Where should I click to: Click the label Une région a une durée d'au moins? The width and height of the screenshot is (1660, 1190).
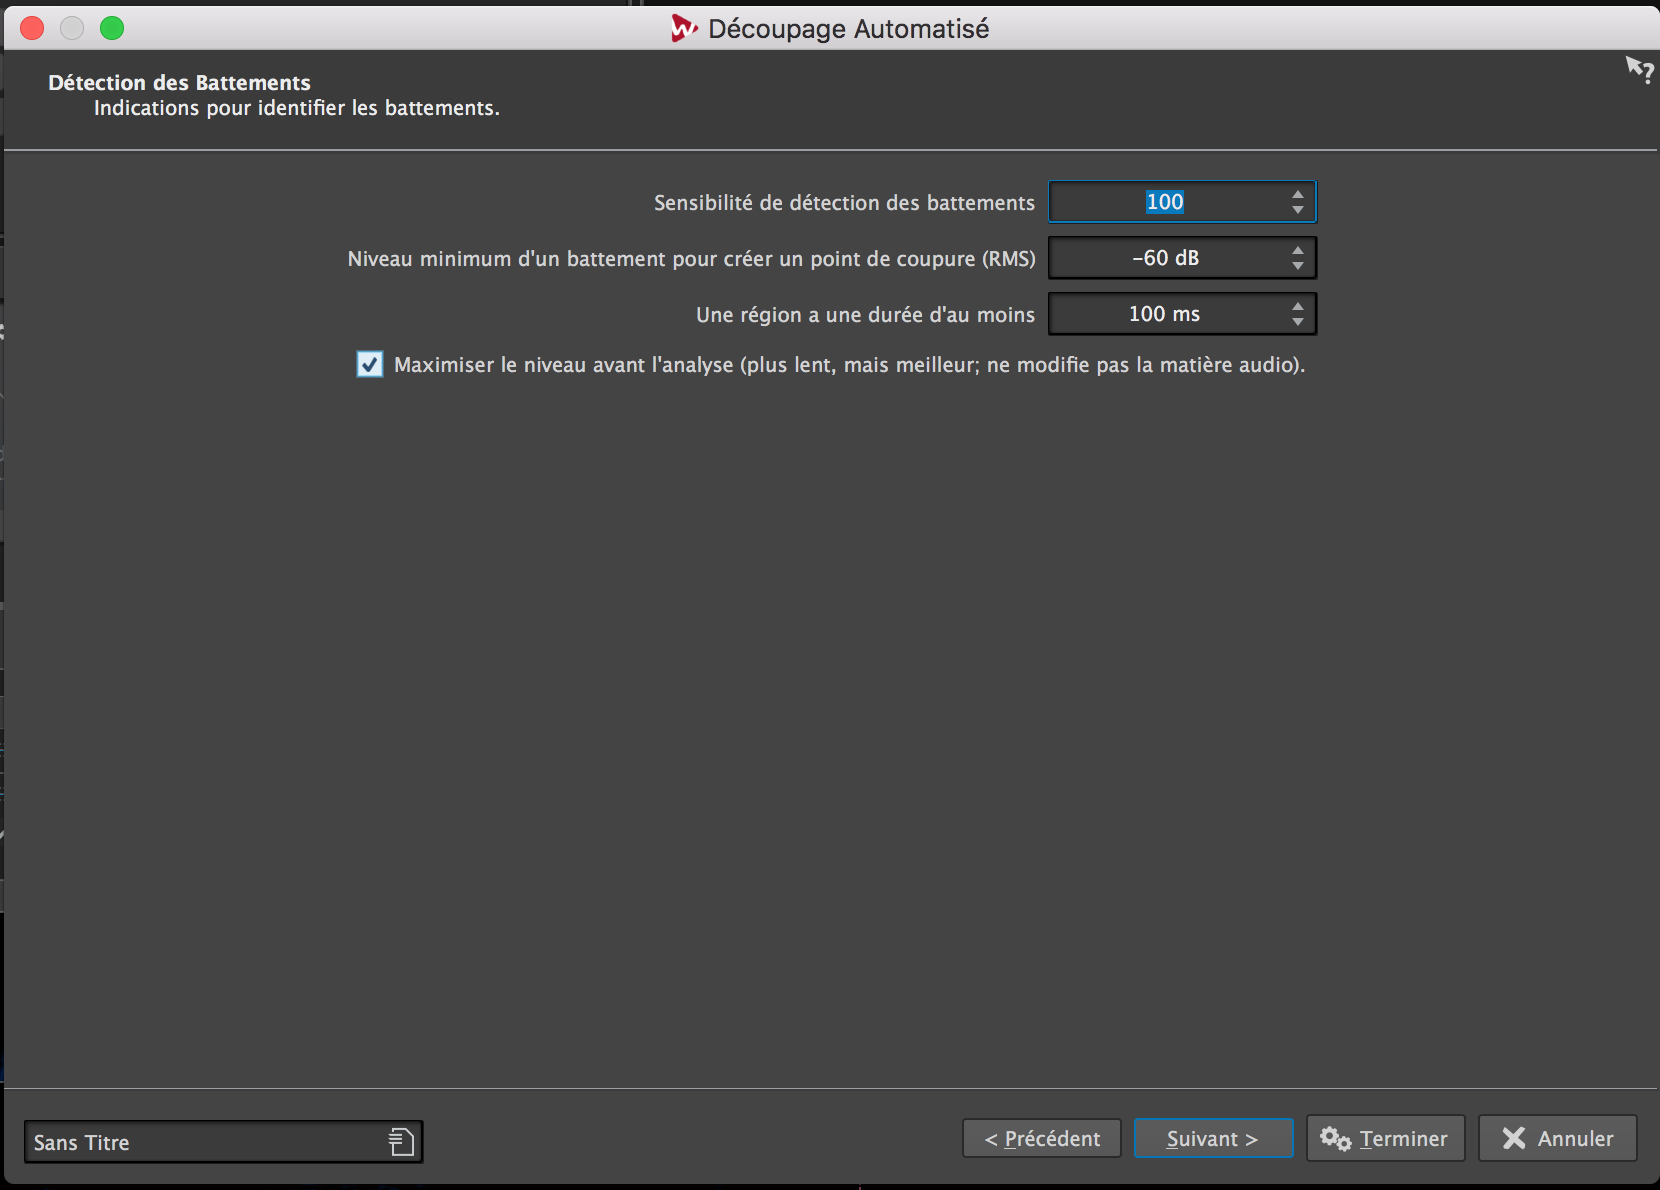tap(865, 315)
